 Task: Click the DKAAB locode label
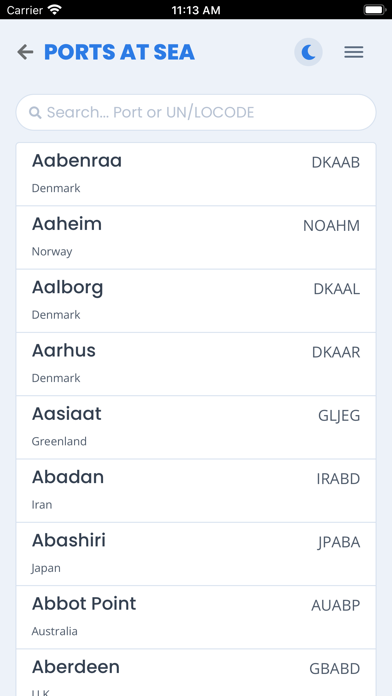[336, 163]
